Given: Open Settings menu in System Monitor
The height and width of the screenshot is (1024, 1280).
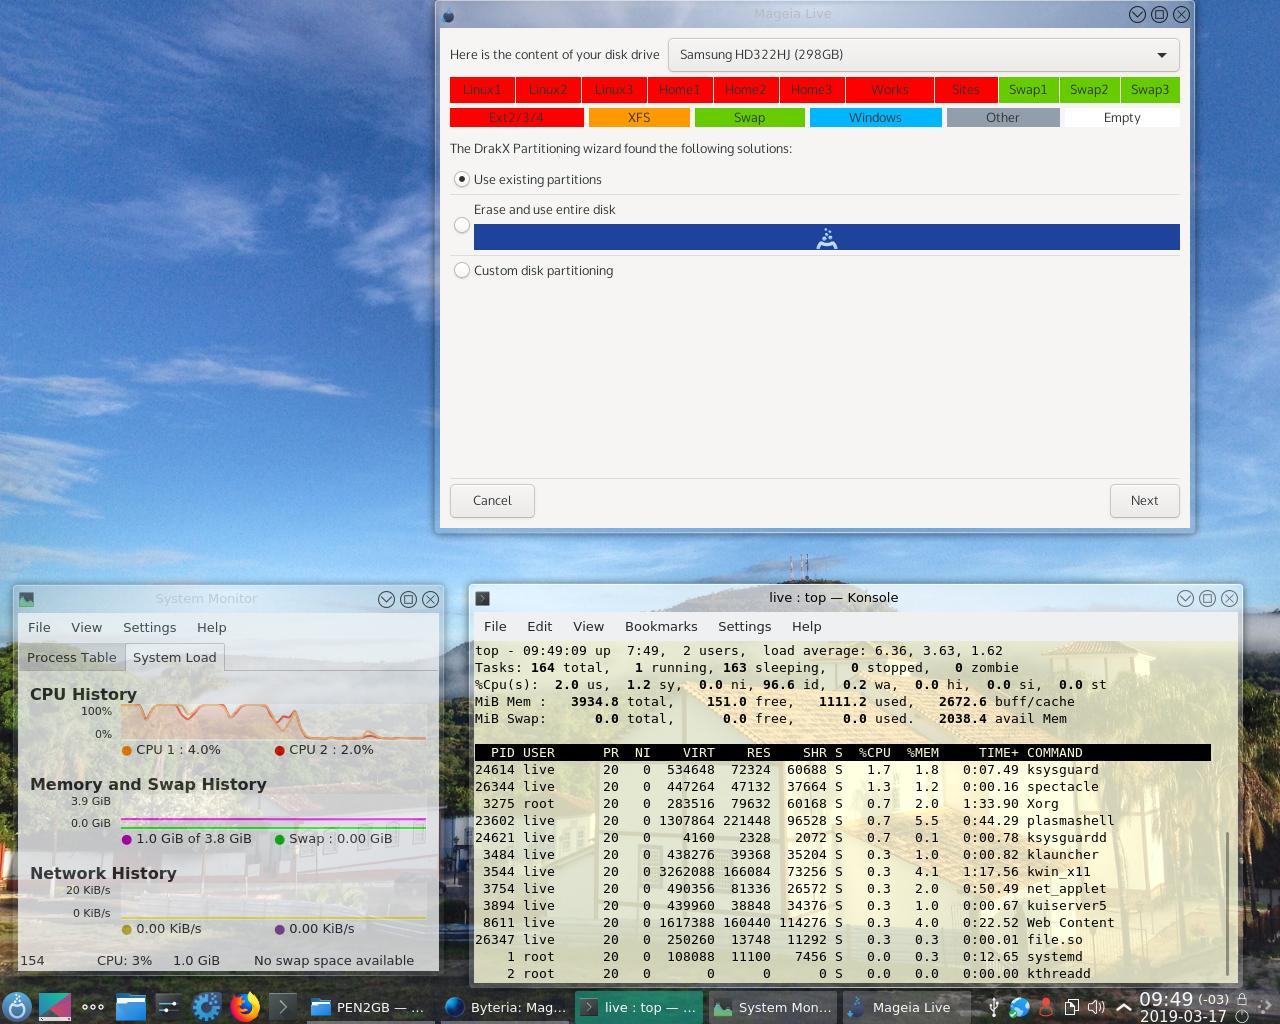Looking at the screenshot, I should click(x=149, y=627).
